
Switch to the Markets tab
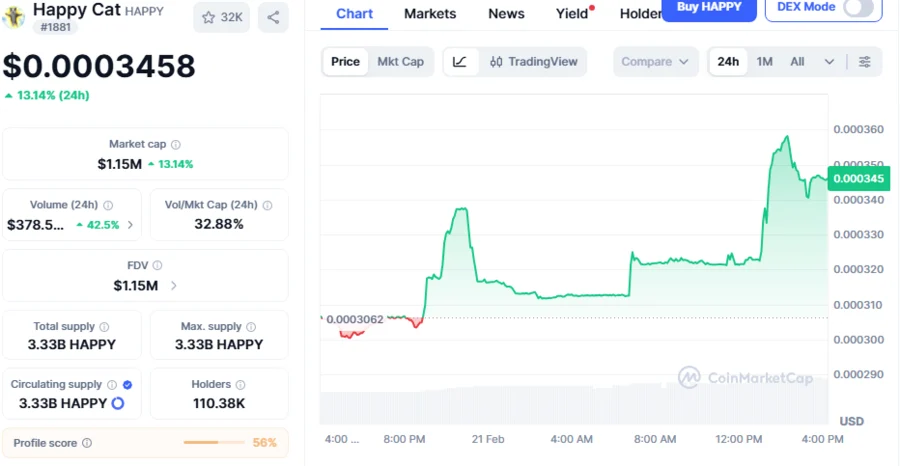(430, 14)
